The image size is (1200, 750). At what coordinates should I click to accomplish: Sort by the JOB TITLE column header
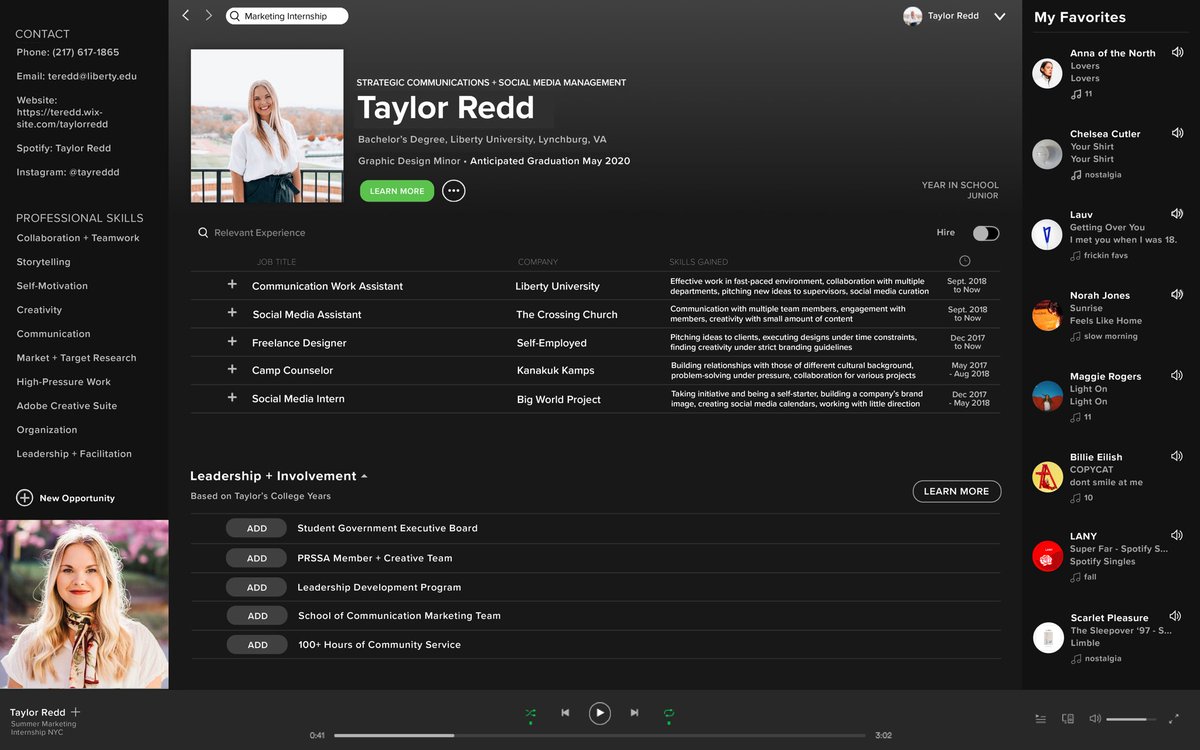pos(277,262)
